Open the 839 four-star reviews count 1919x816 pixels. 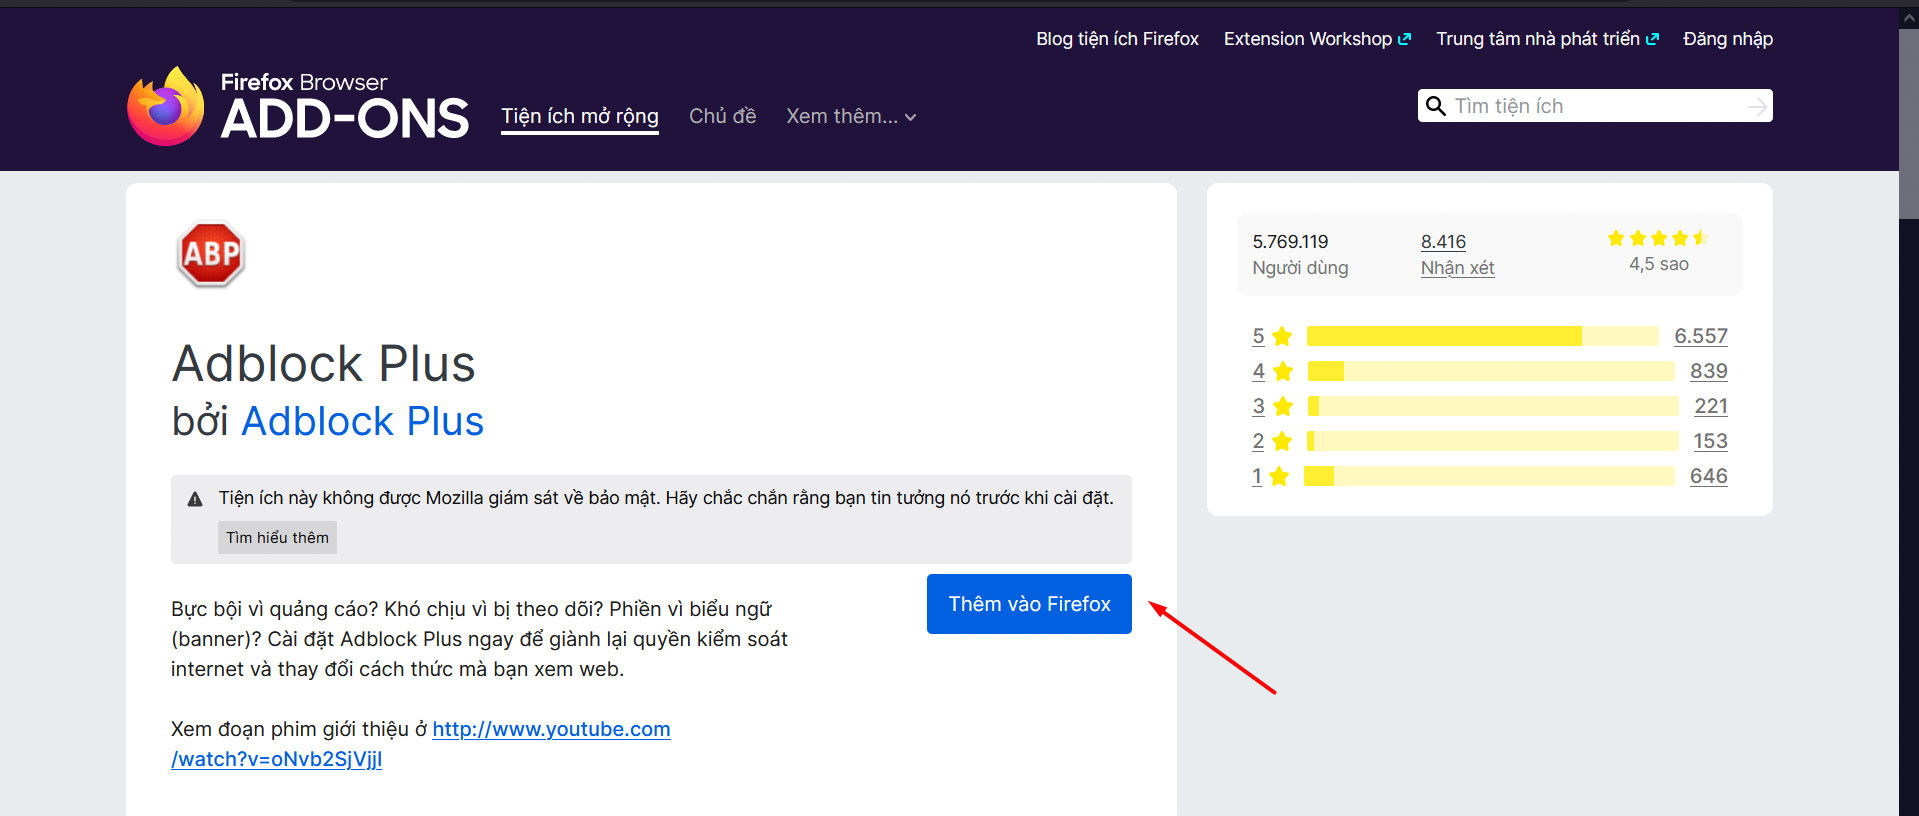tap(1709, 371)
